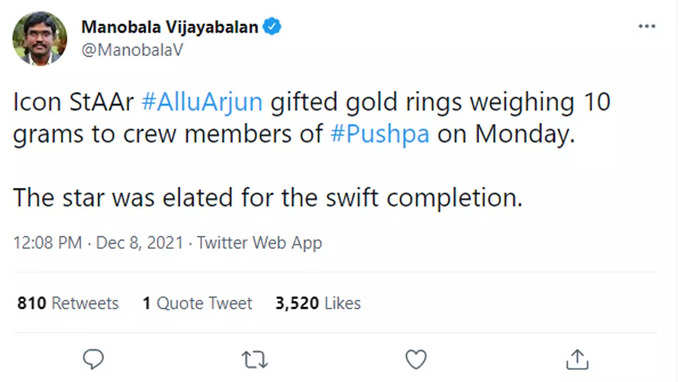This screenshot has width=680, height=382.
Task: View the 1 Quote Tweet
Action: (197, 303)
